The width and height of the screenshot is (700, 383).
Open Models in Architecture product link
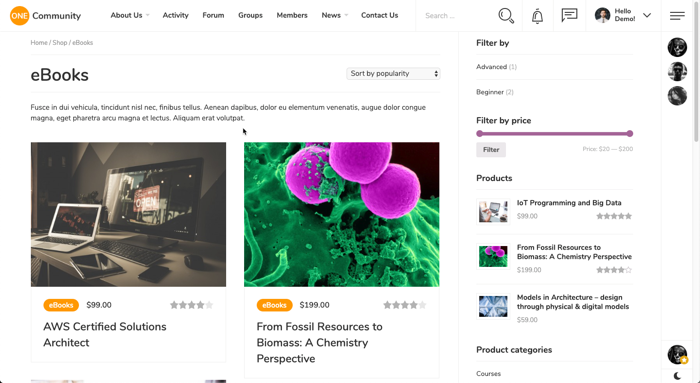573,302
